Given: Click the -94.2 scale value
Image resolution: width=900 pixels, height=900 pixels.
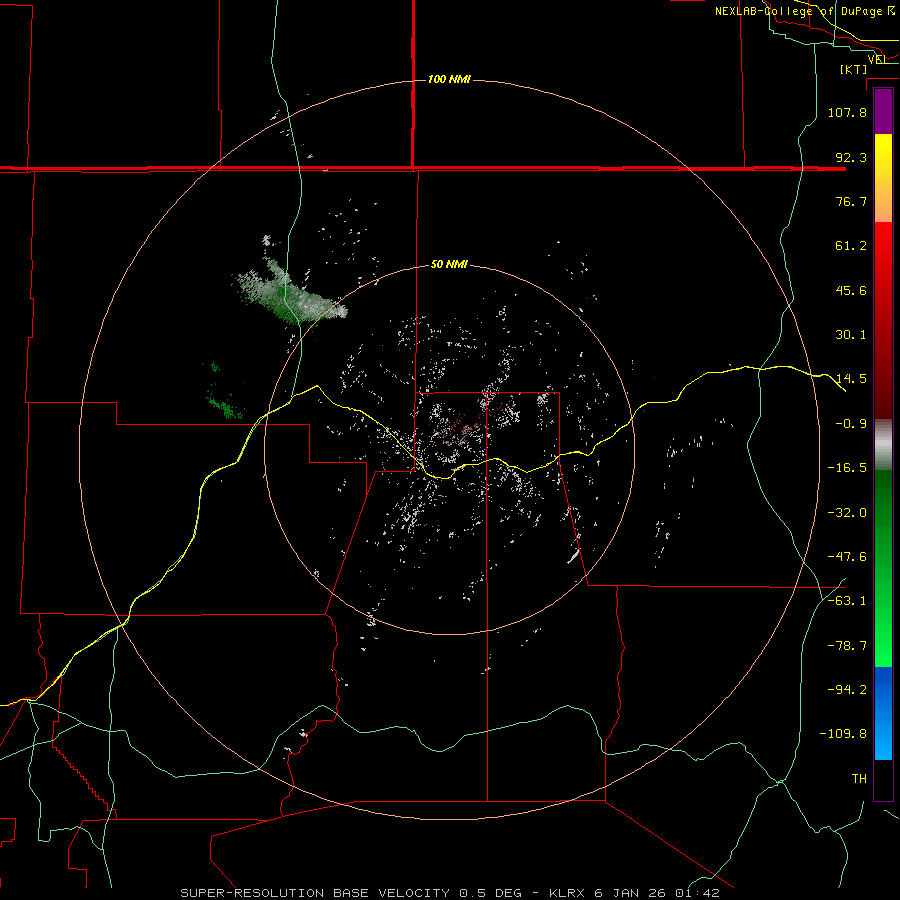Looking at the screenshot, I should point(847,690).
